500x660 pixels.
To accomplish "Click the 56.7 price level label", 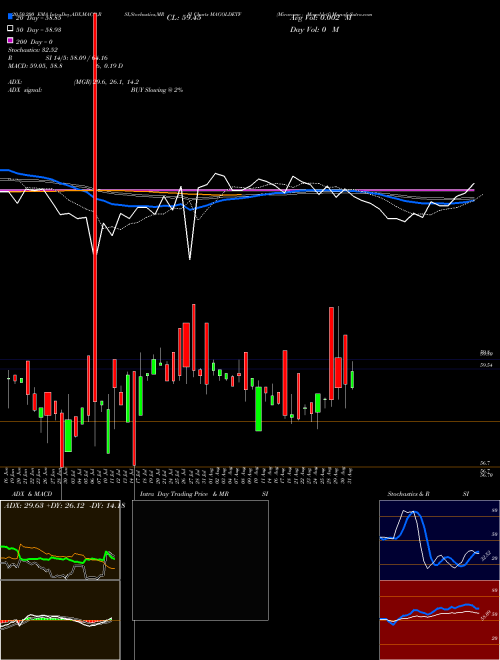I will pos(485,463).
